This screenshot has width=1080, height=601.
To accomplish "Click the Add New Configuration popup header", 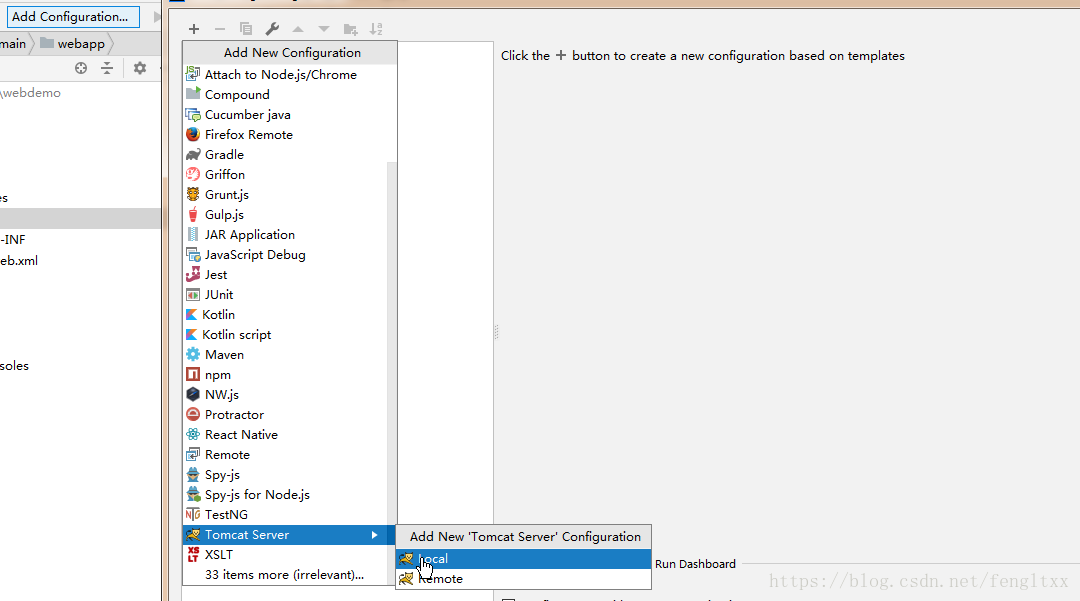I will (292, 52).
